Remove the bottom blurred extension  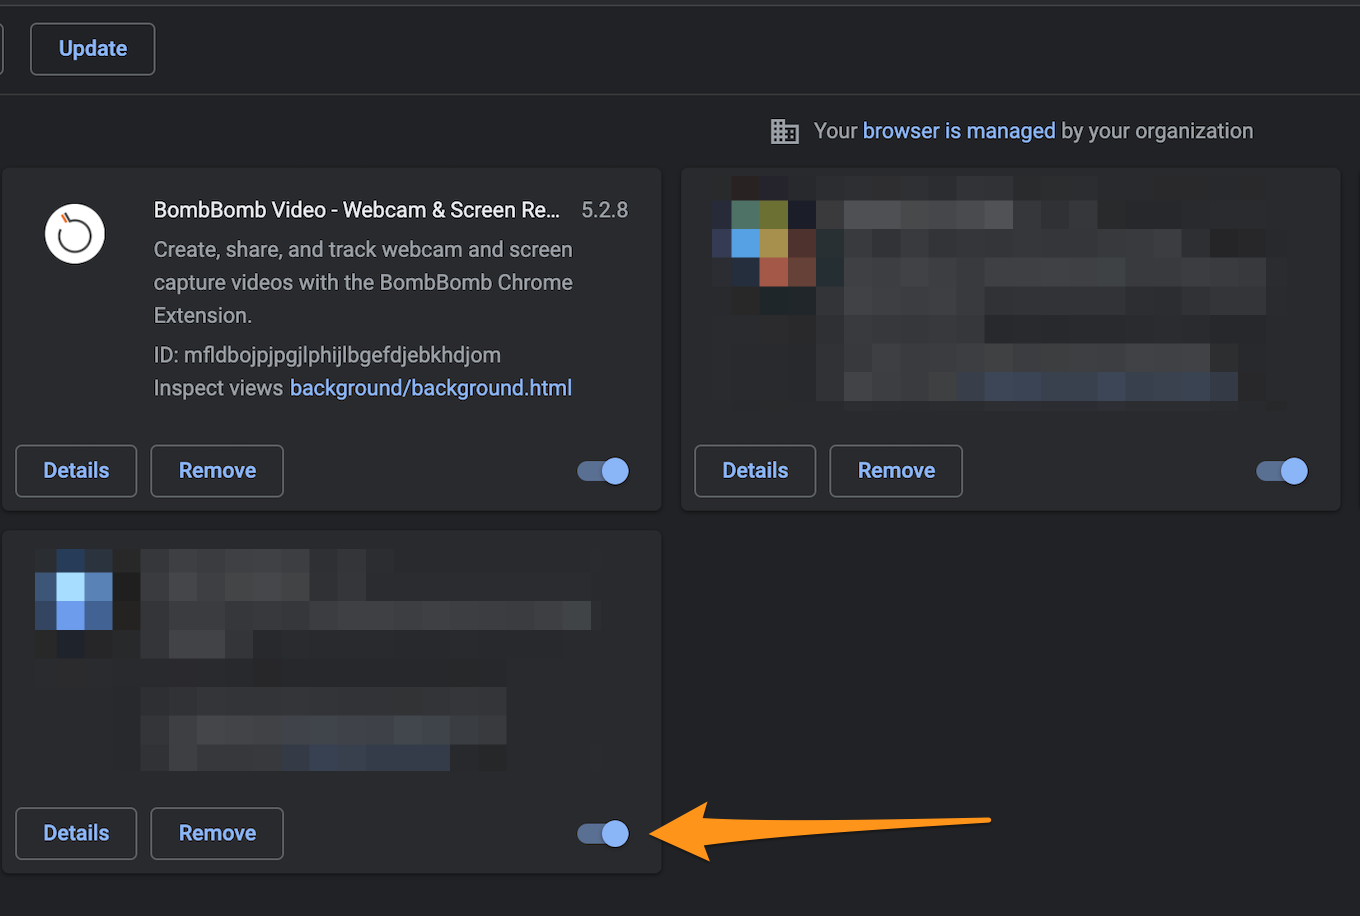click(x=217, y=833)
